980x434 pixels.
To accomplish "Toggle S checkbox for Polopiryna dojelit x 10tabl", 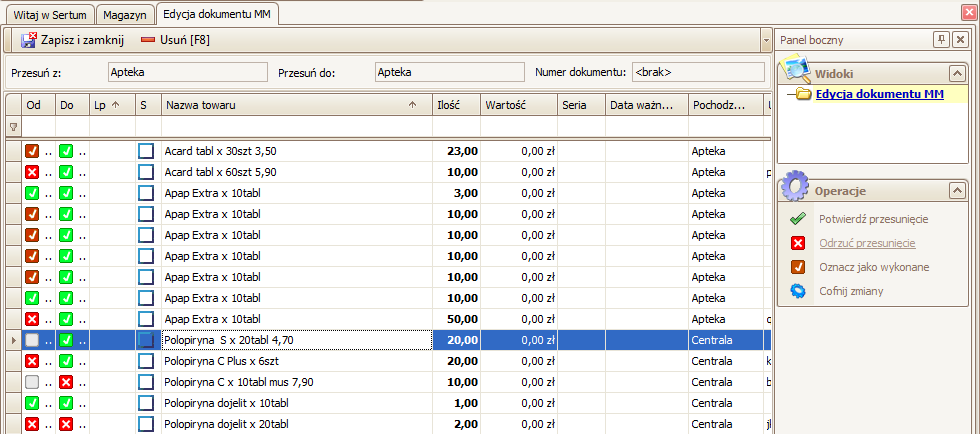I will click(x=146, y=403).
